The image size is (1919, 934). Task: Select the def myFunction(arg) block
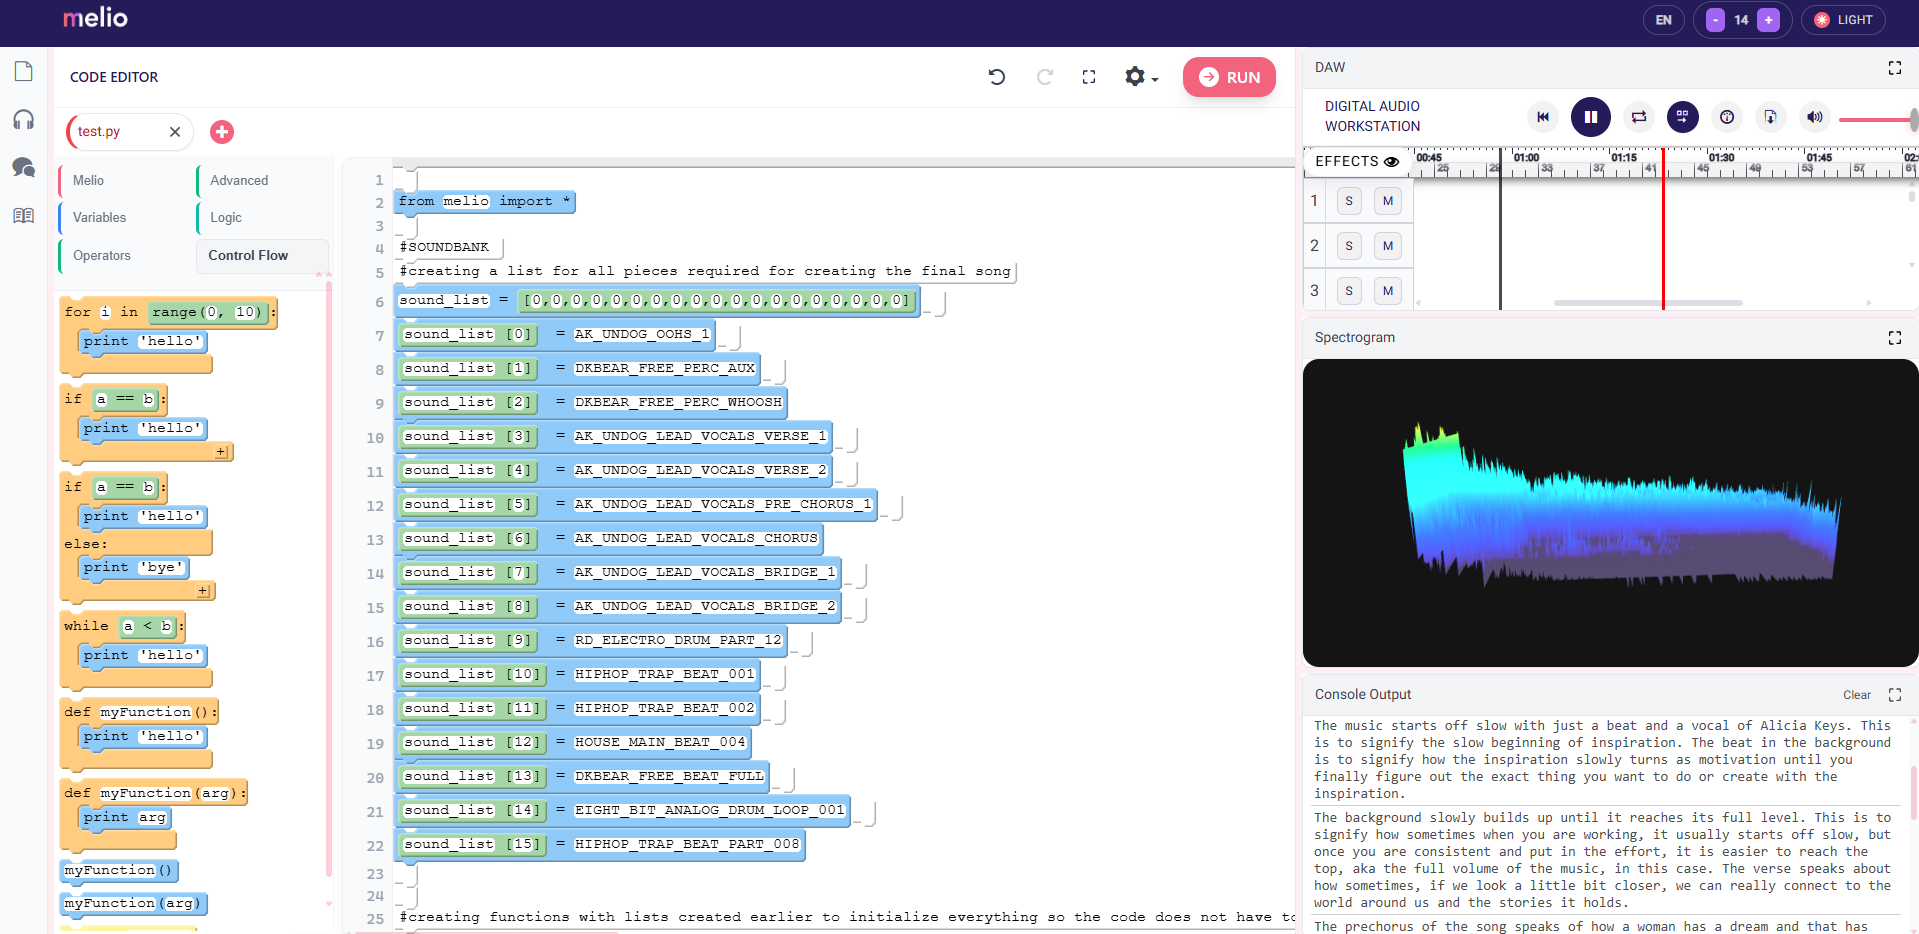pyautogui.click(x=153, y=793)
